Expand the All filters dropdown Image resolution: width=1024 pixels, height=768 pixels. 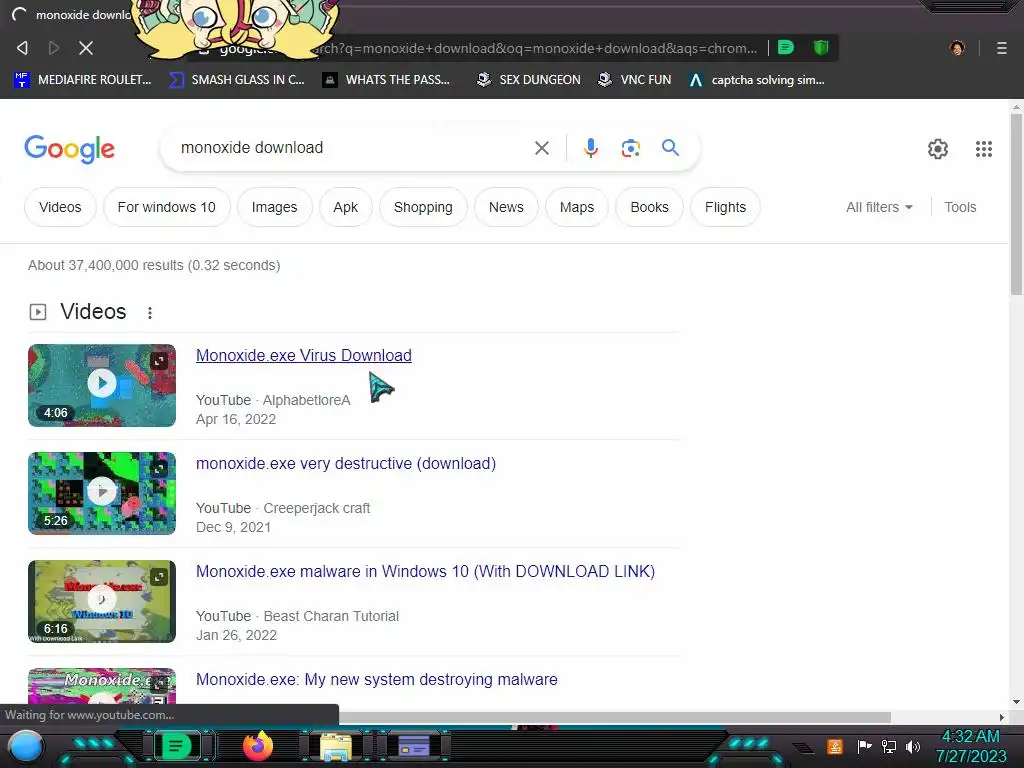click(x=879, y=207)
